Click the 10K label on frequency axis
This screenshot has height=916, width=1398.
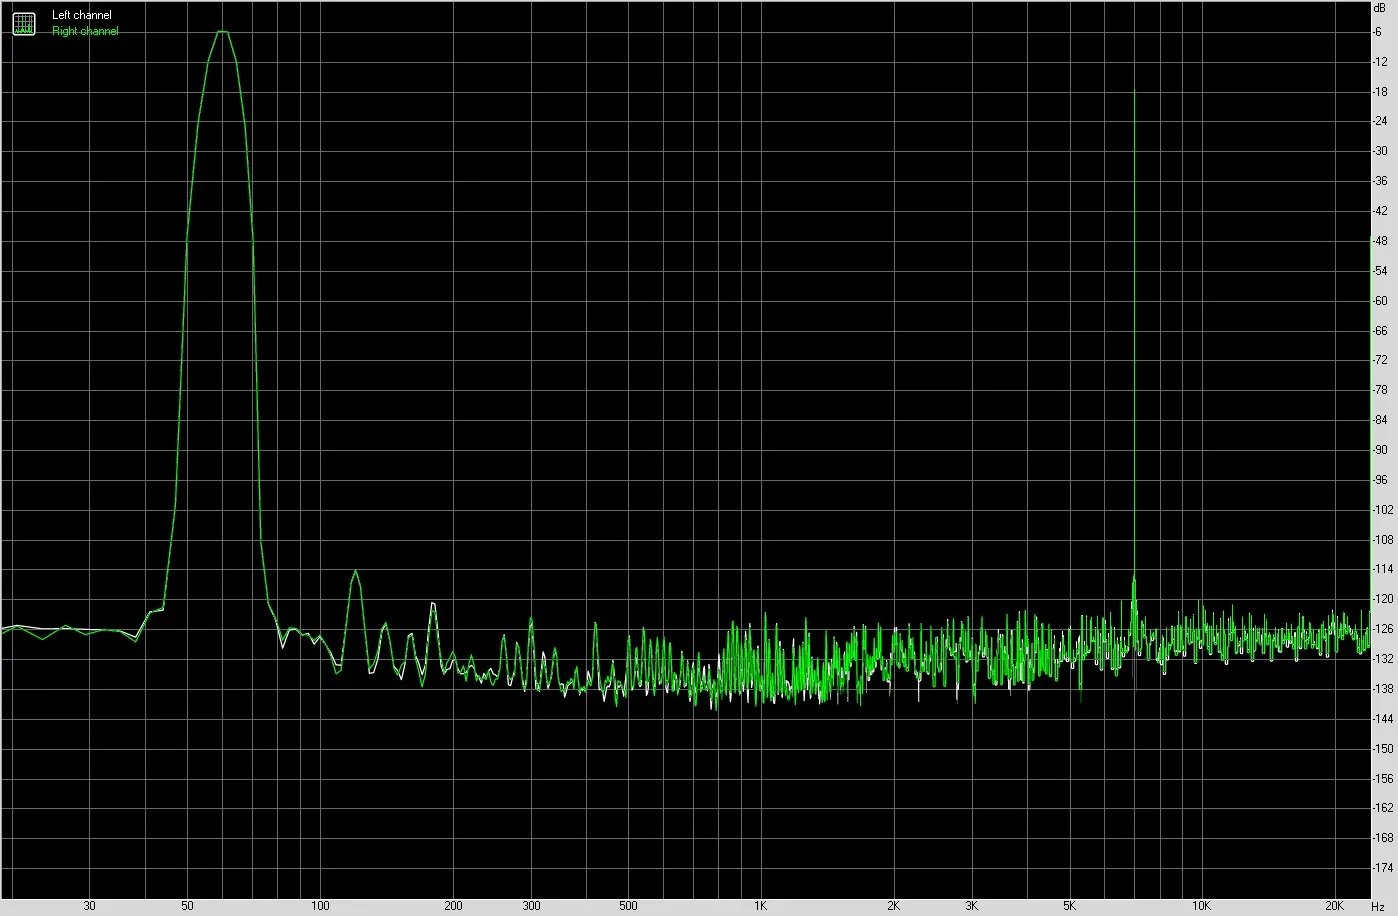click(x=1202, y=906)
